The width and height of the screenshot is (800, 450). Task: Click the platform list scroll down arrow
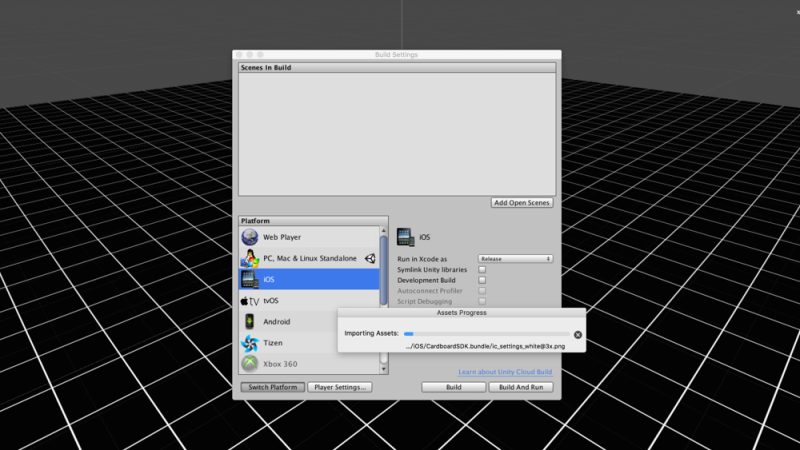pos(384,369)
